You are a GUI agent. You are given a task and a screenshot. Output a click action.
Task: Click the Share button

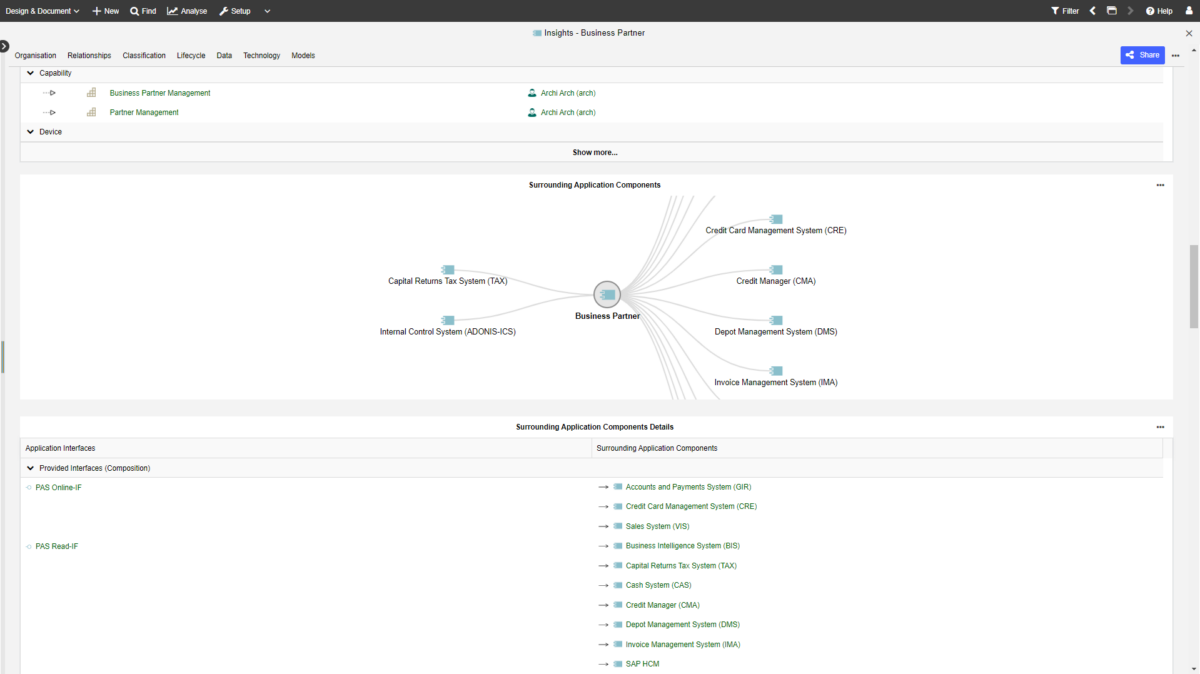tap(1142, 55)
